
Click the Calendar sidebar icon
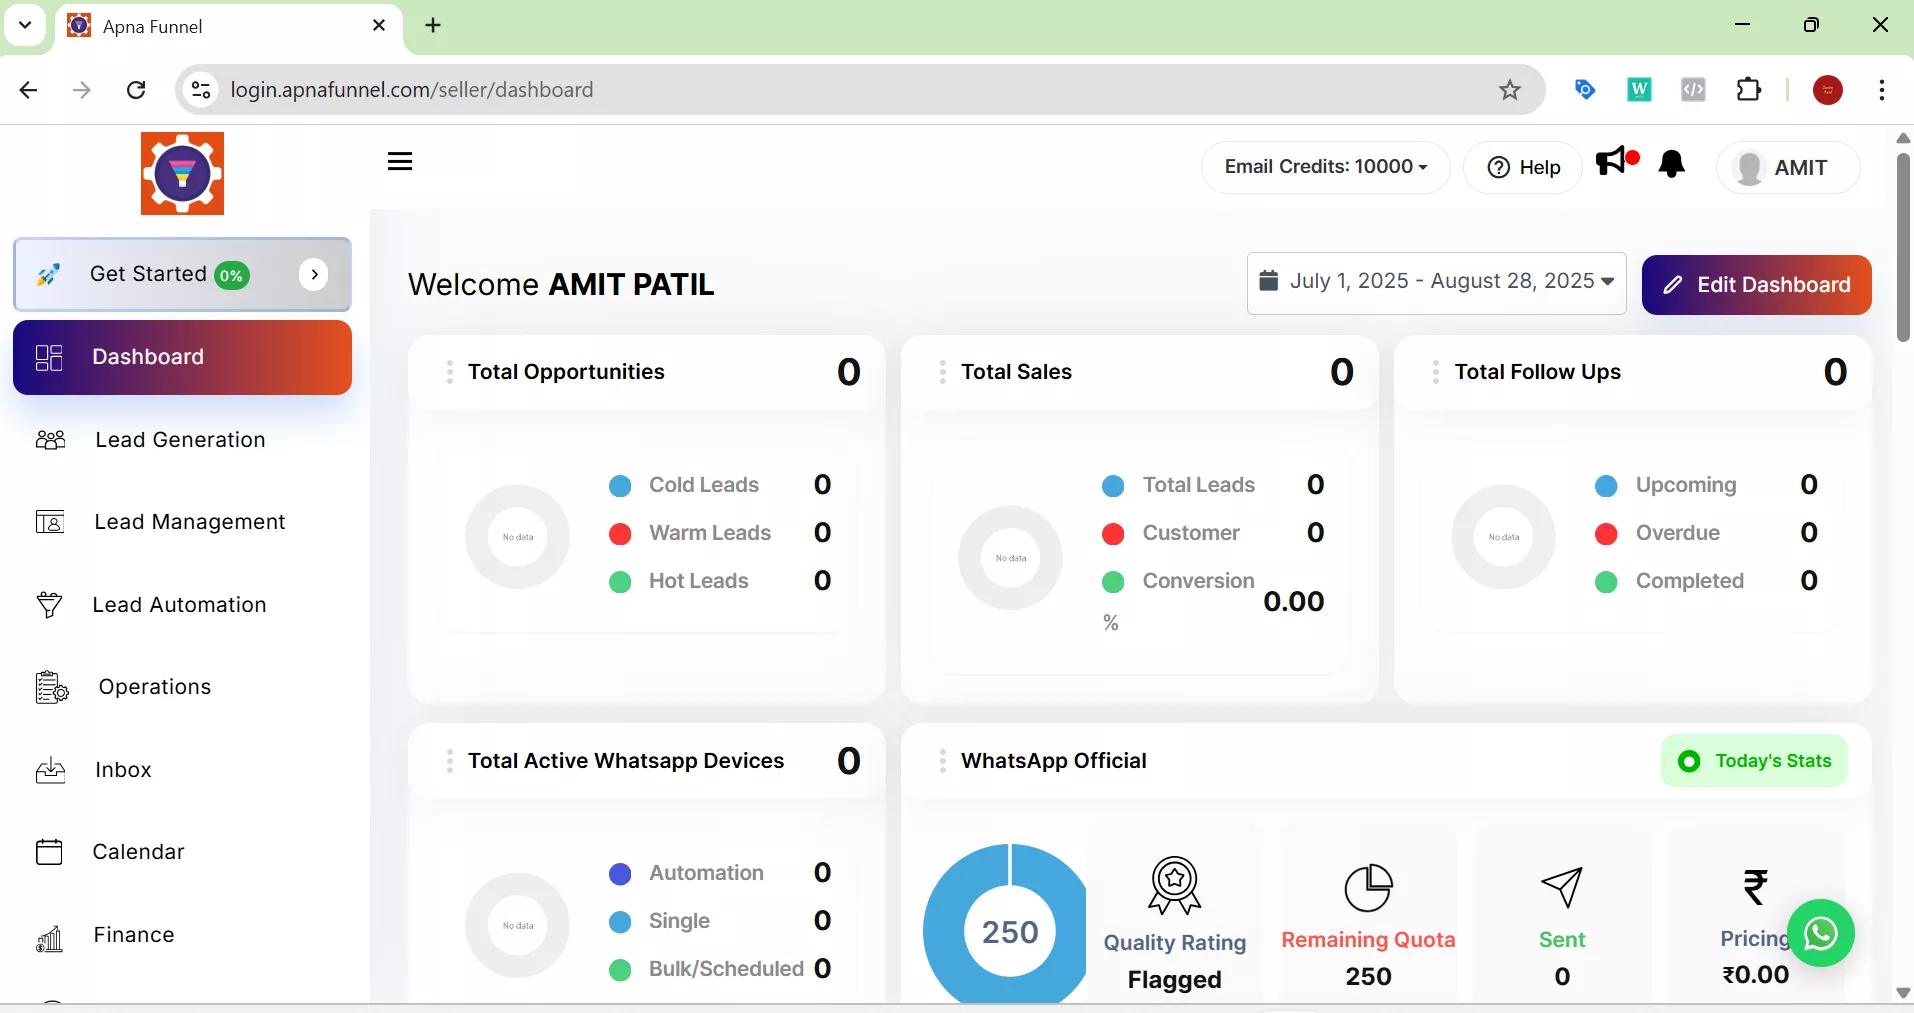pos(49,852)
